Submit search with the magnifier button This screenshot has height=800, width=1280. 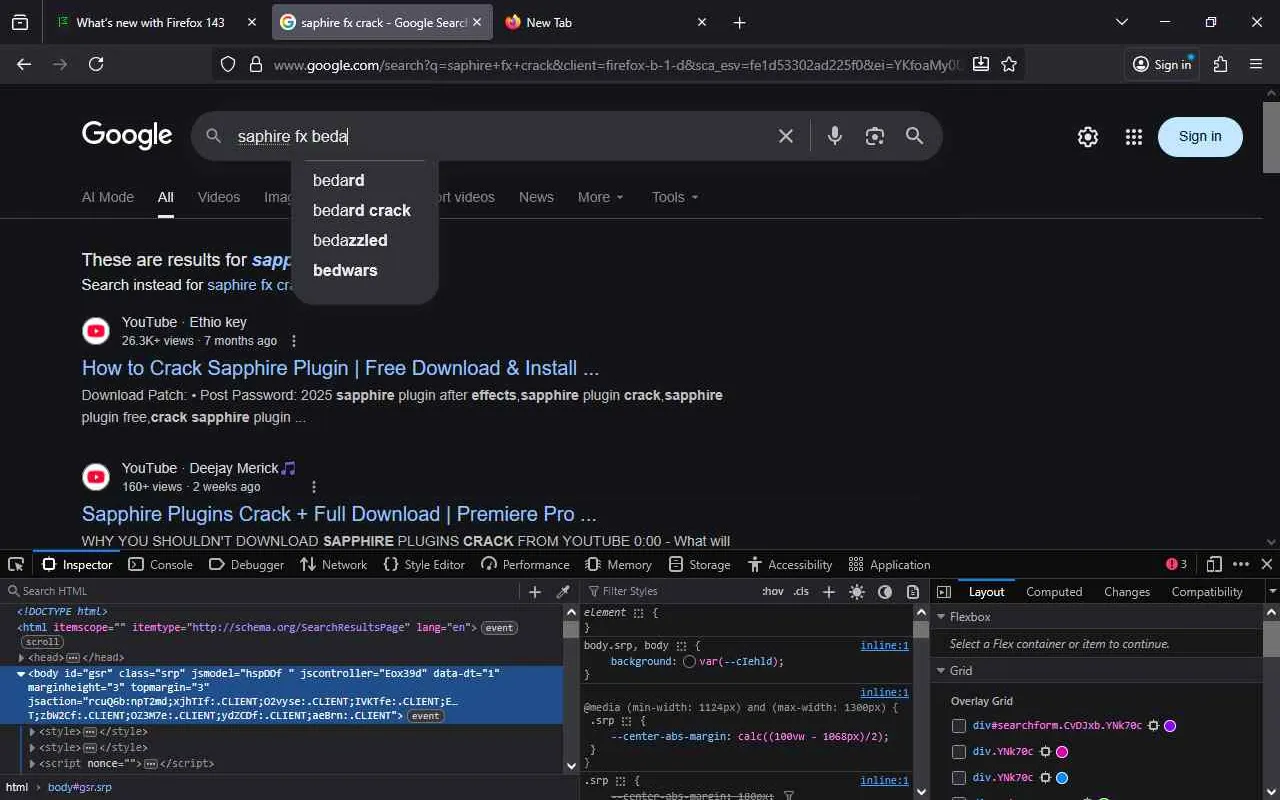tap(914, 136)
